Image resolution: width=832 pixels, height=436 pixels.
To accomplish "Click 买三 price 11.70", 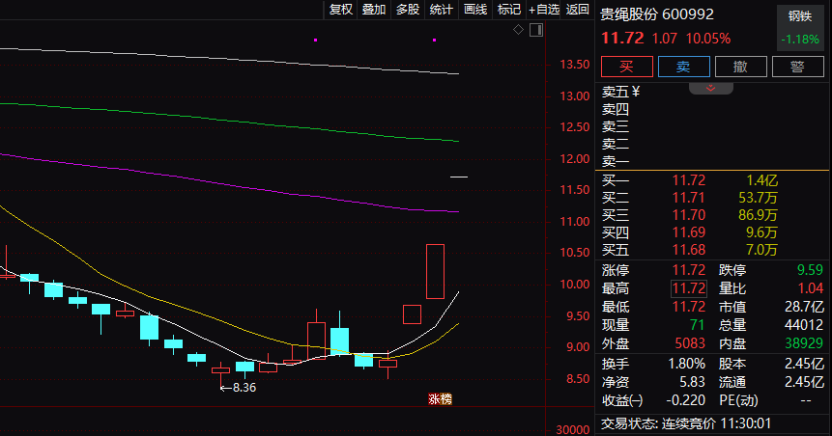I will [x=689, y=215].
